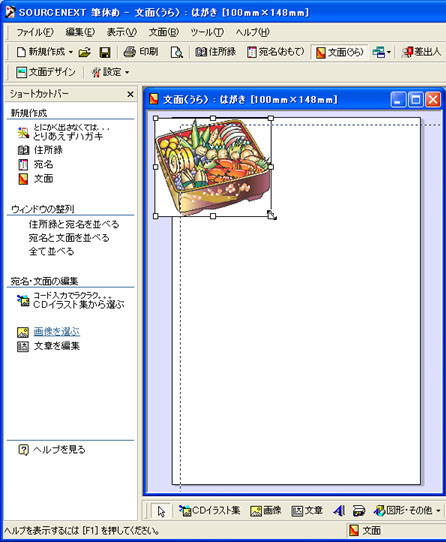
Task: Maximize the 文面(うら) document window
Action: (416, 100)
